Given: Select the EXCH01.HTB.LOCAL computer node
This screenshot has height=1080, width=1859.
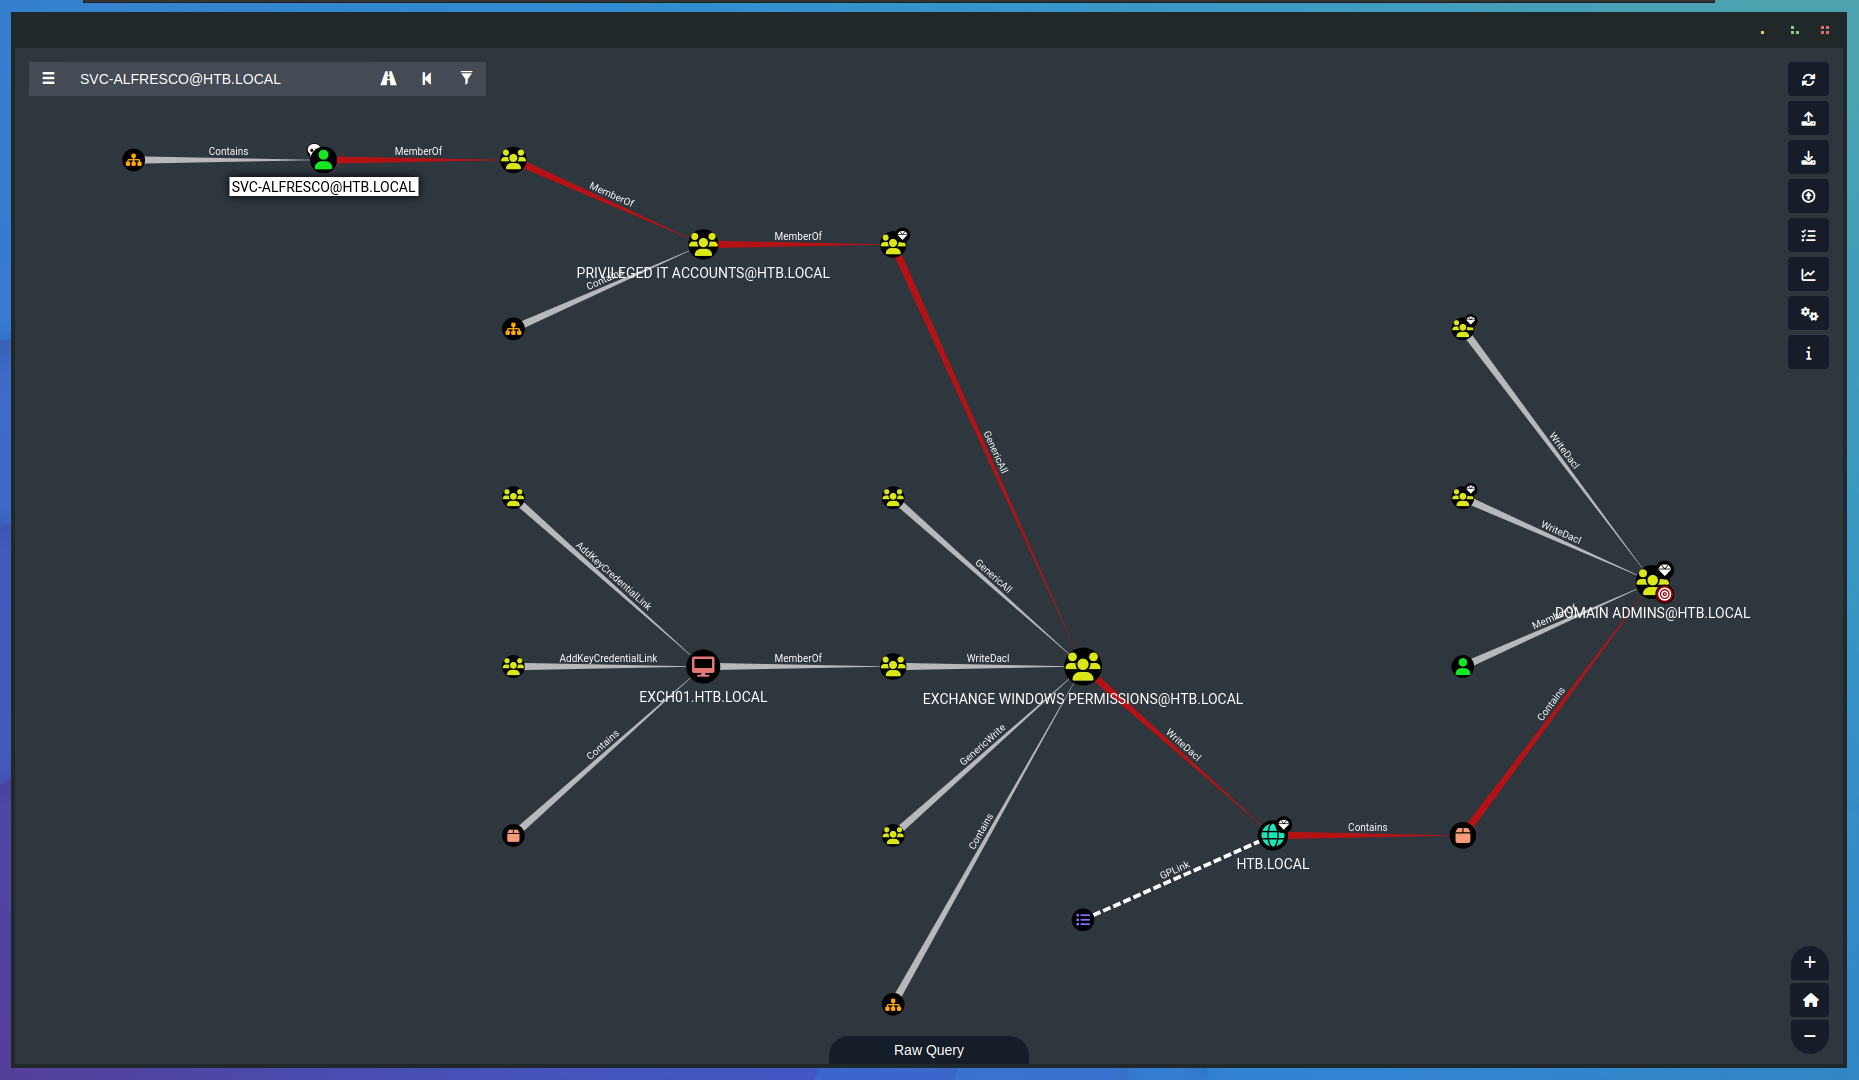Looking at the screenshot, I should [703, 665].
